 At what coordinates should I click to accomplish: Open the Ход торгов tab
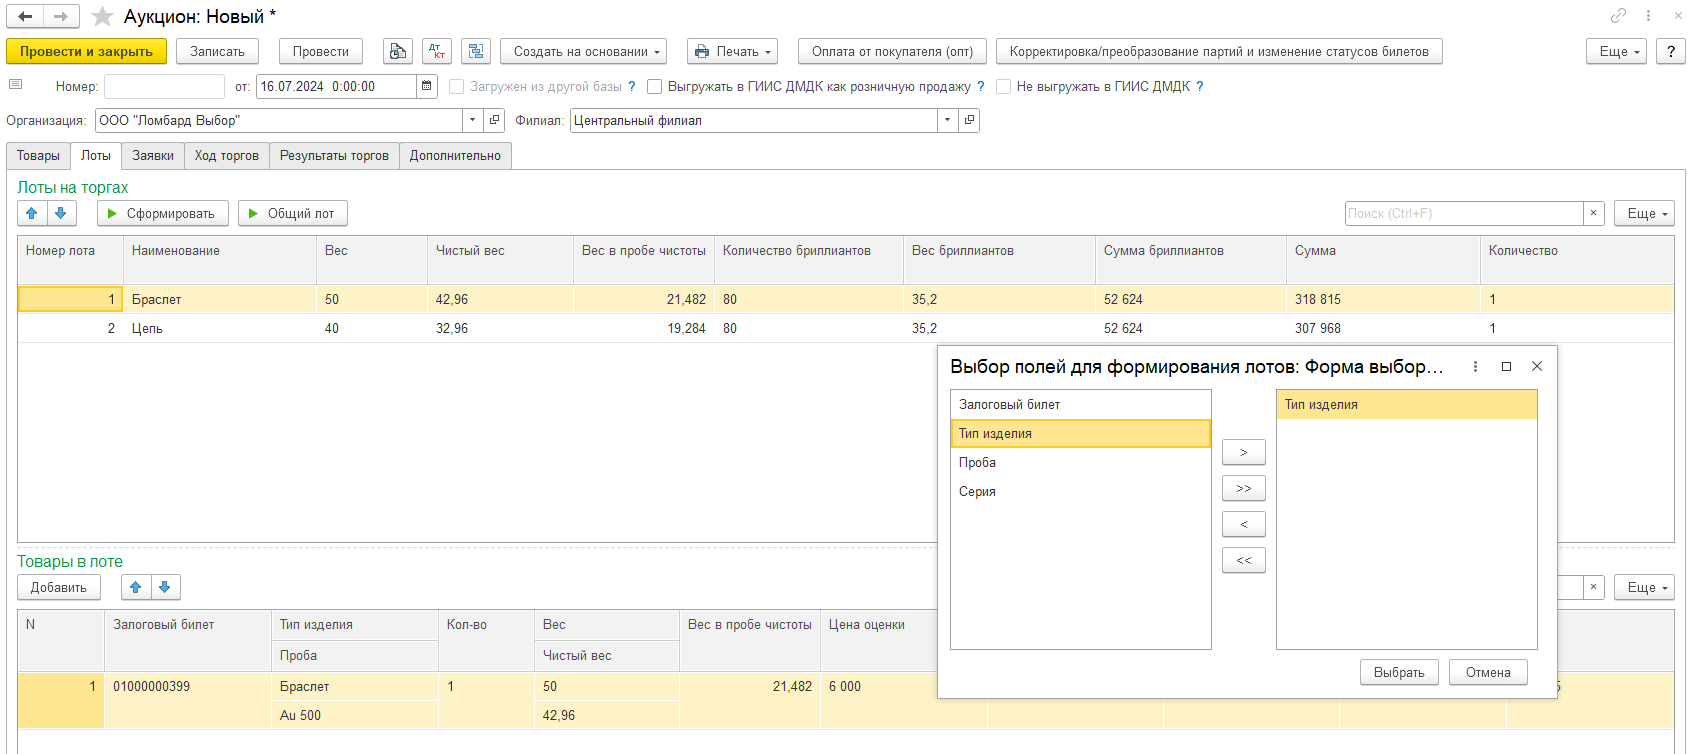227,155
